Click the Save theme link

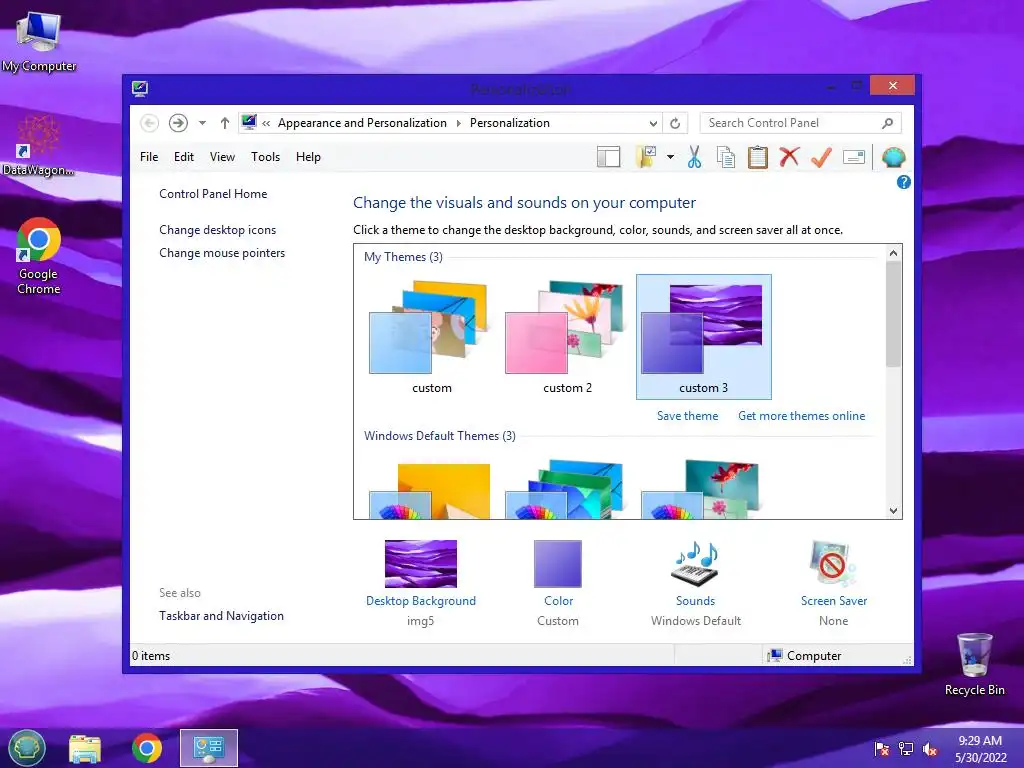pos(687,416)
